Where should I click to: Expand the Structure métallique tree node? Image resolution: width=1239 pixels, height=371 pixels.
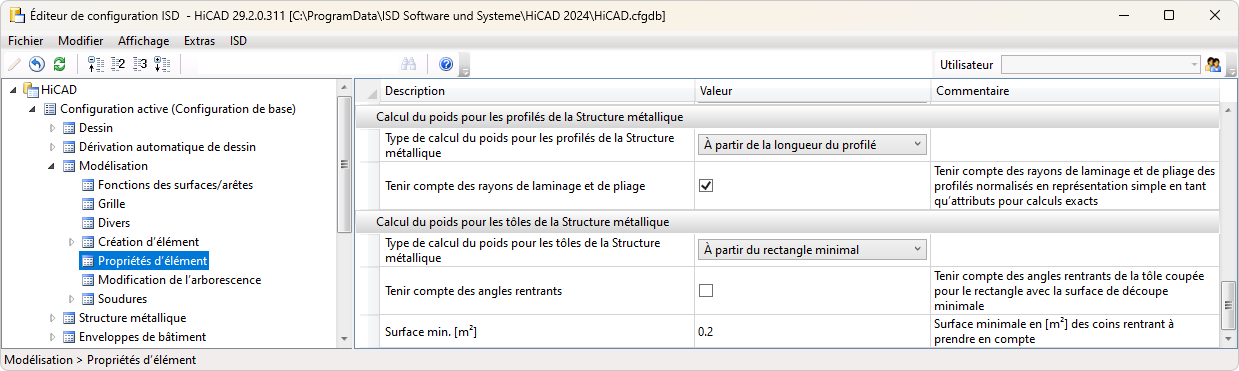coord(53,318)
